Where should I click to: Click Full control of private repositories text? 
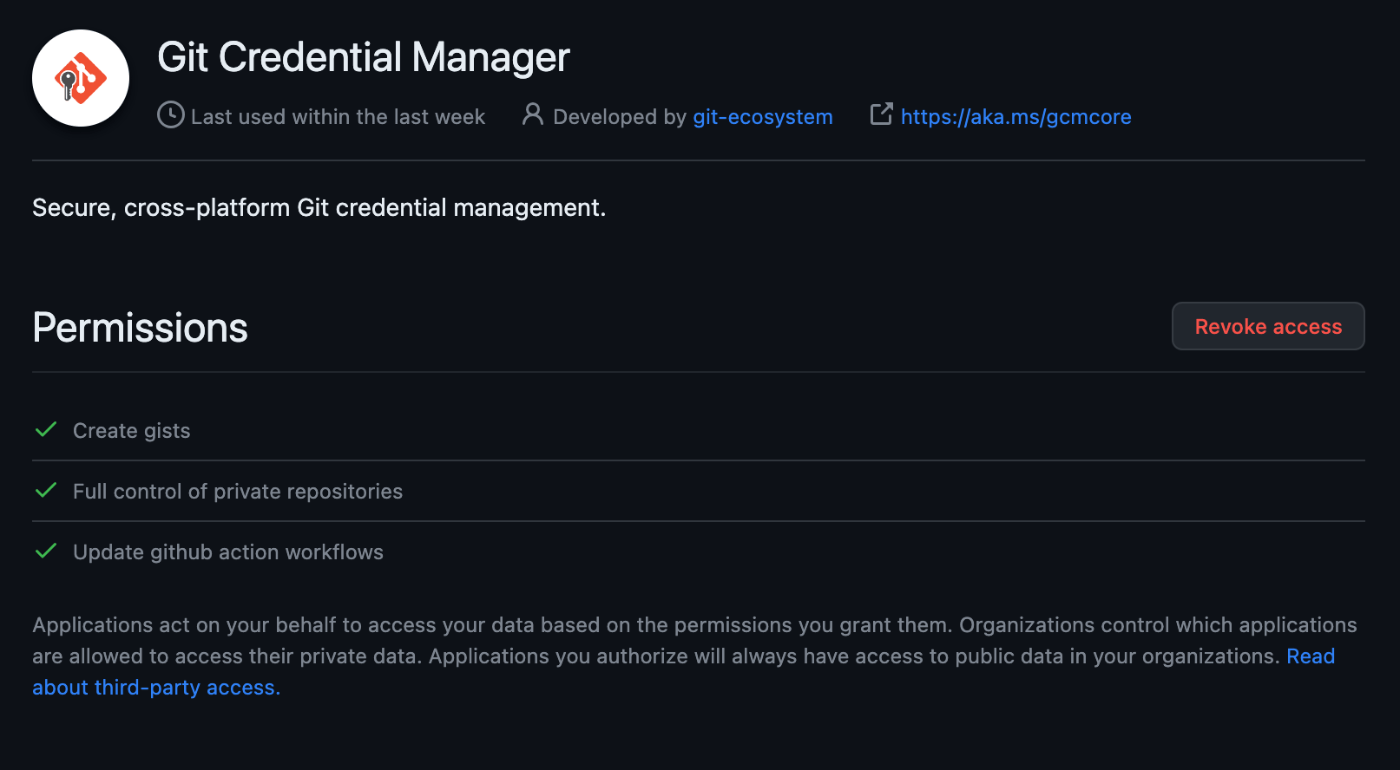238,491
